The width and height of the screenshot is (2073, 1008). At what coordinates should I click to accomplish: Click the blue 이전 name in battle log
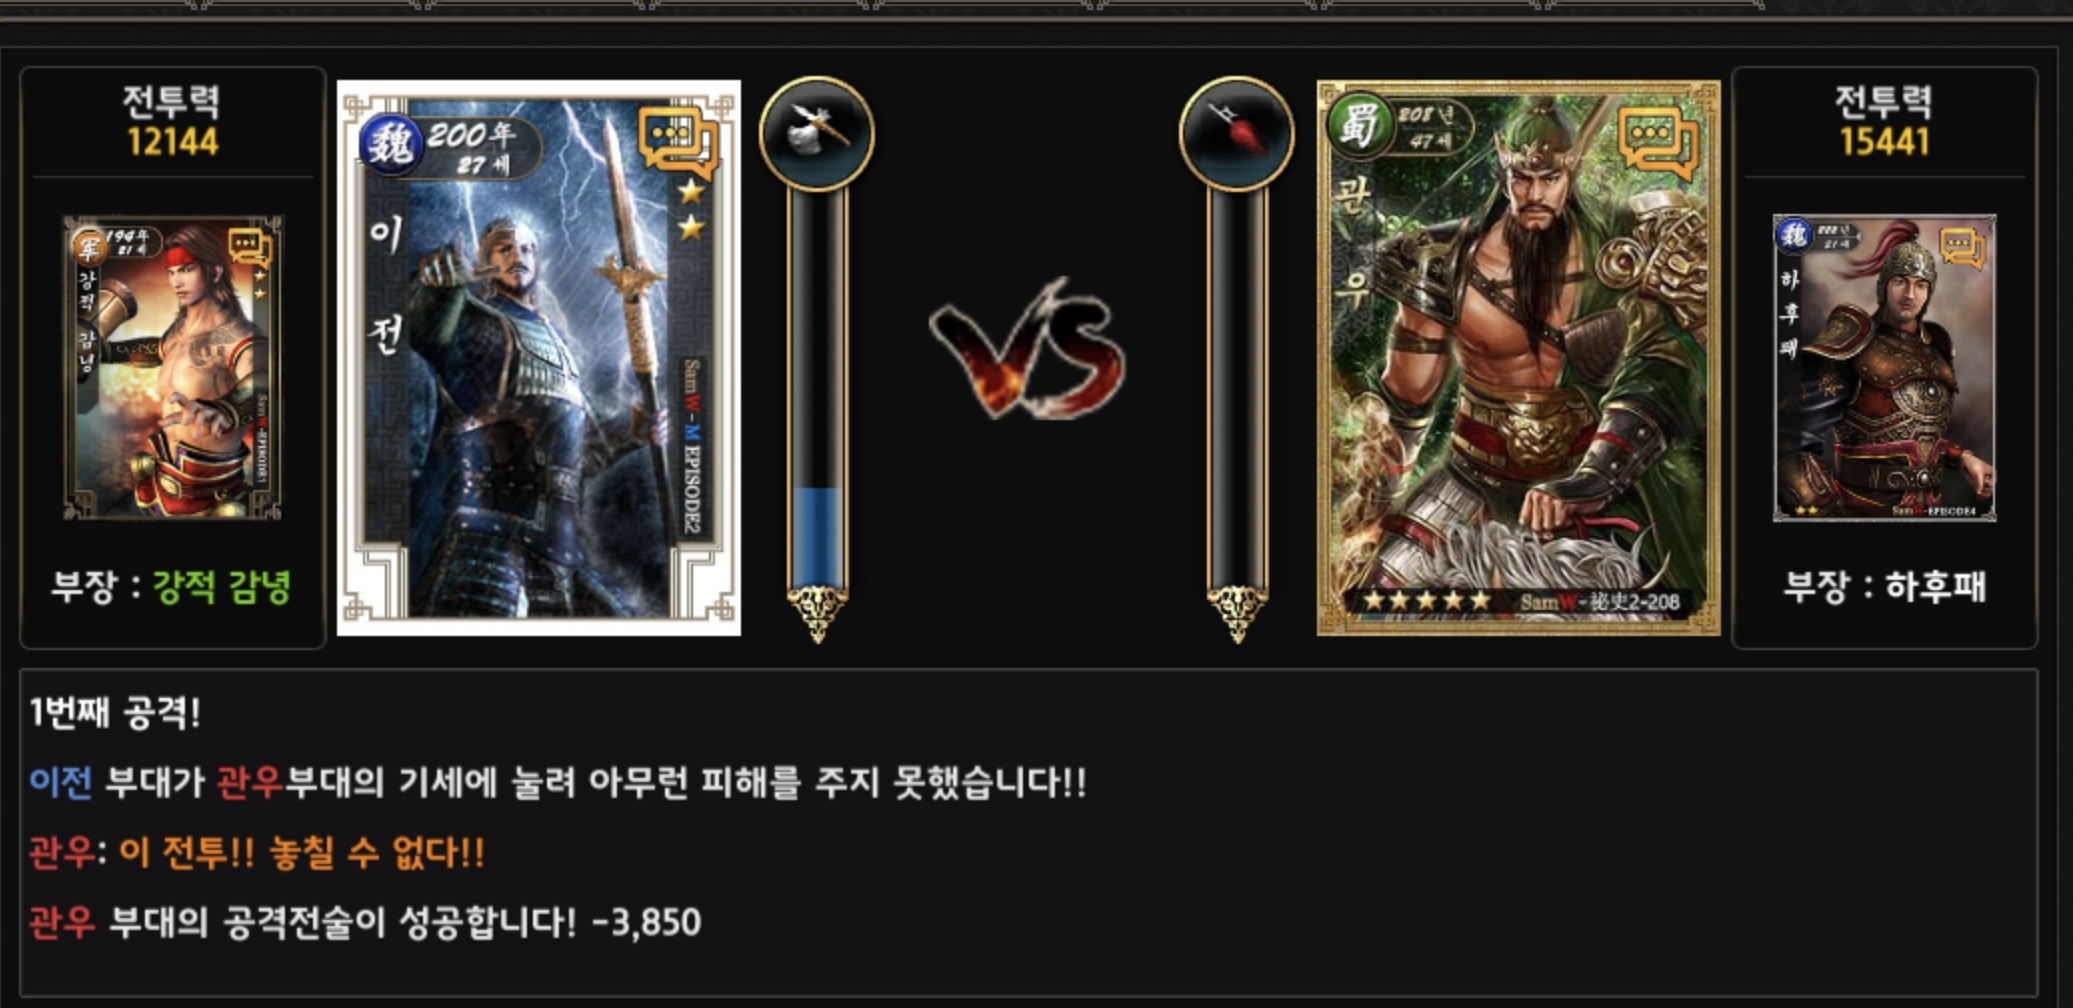[61, 782]
